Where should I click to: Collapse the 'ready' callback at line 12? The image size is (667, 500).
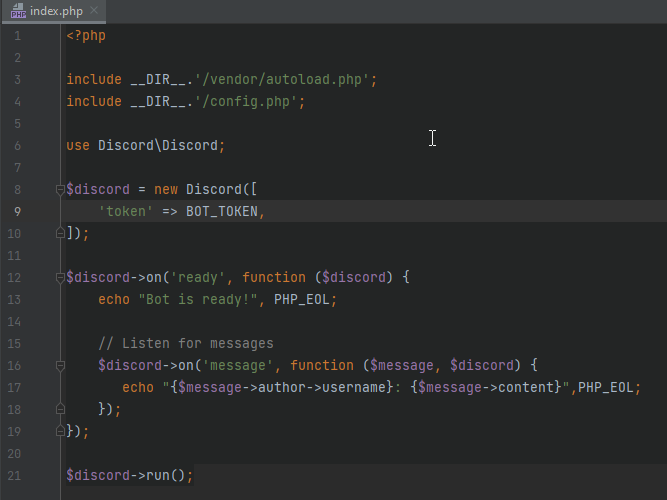pos(60,277)
